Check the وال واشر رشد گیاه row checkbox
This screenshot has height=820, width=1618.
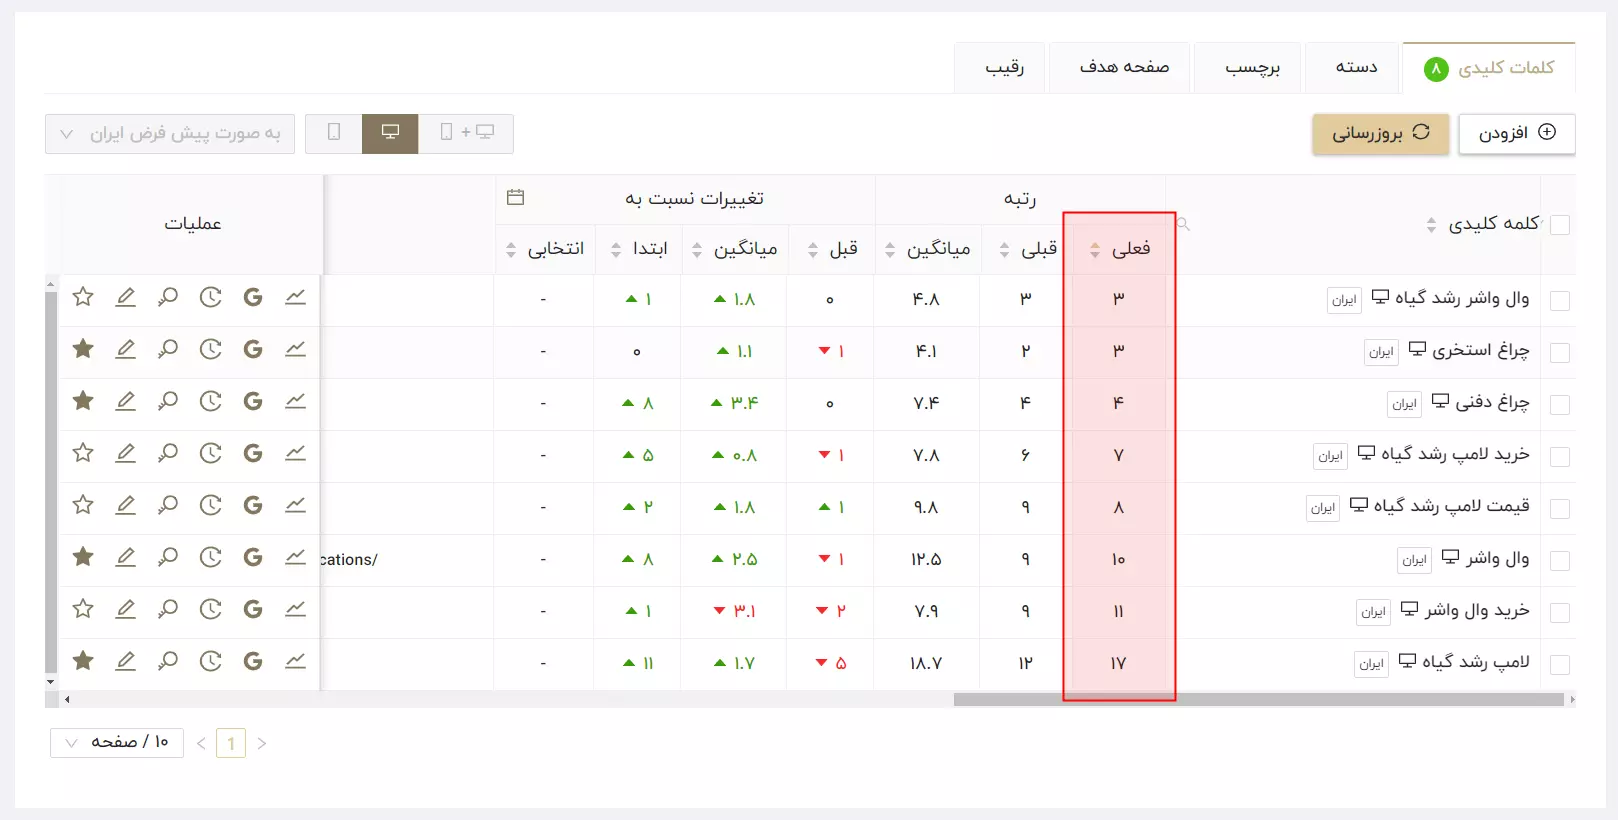[x=1559, y=301]
